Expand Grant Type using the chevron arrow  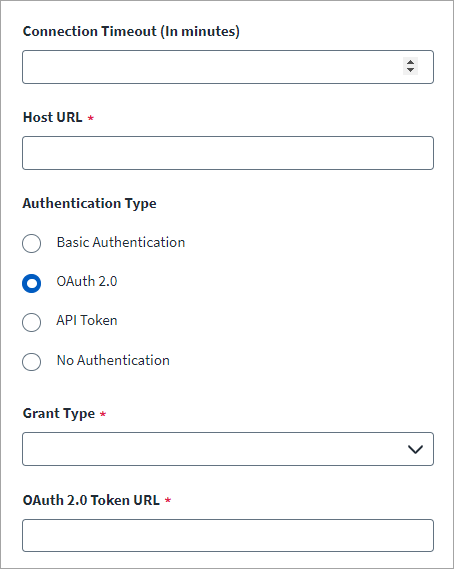[x=415, y=449]
